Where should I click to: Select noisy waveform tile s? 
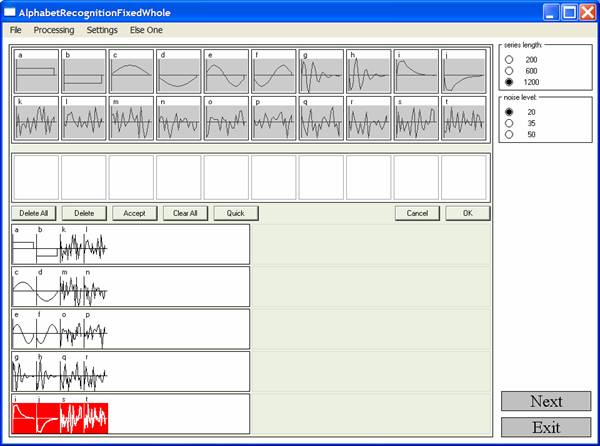click(416, 118)
